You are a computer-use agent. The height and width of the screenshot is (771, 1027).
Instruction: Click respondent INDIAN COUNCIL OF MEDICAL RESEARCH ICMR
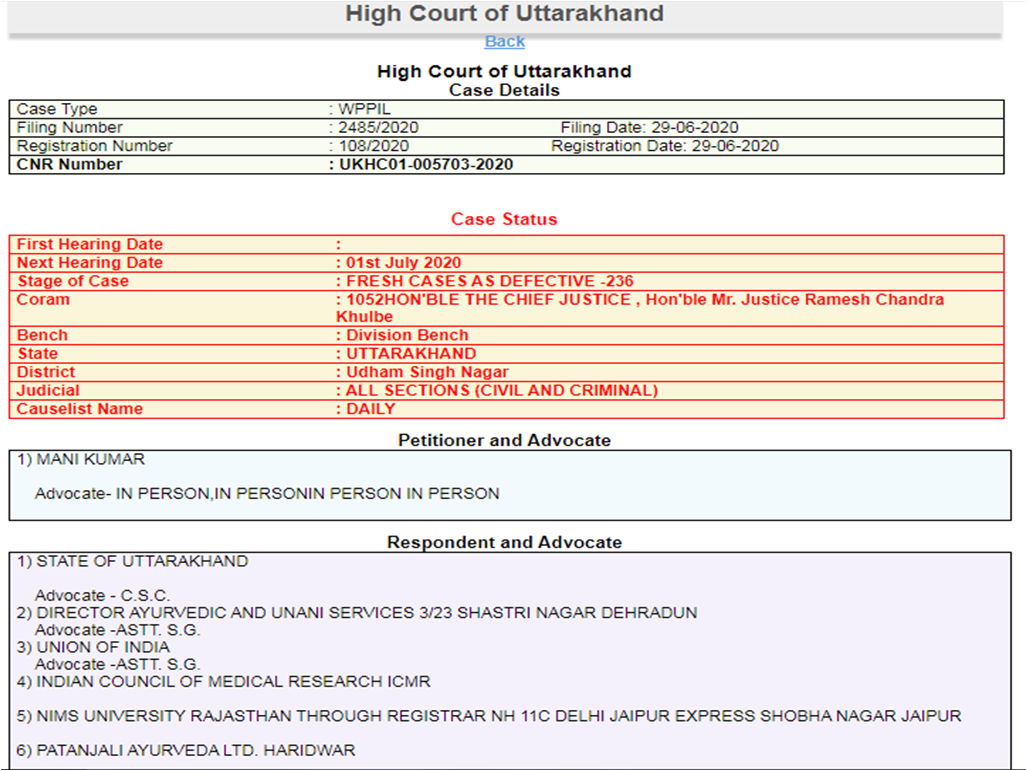pyautogui.click(x=233, y=682)
